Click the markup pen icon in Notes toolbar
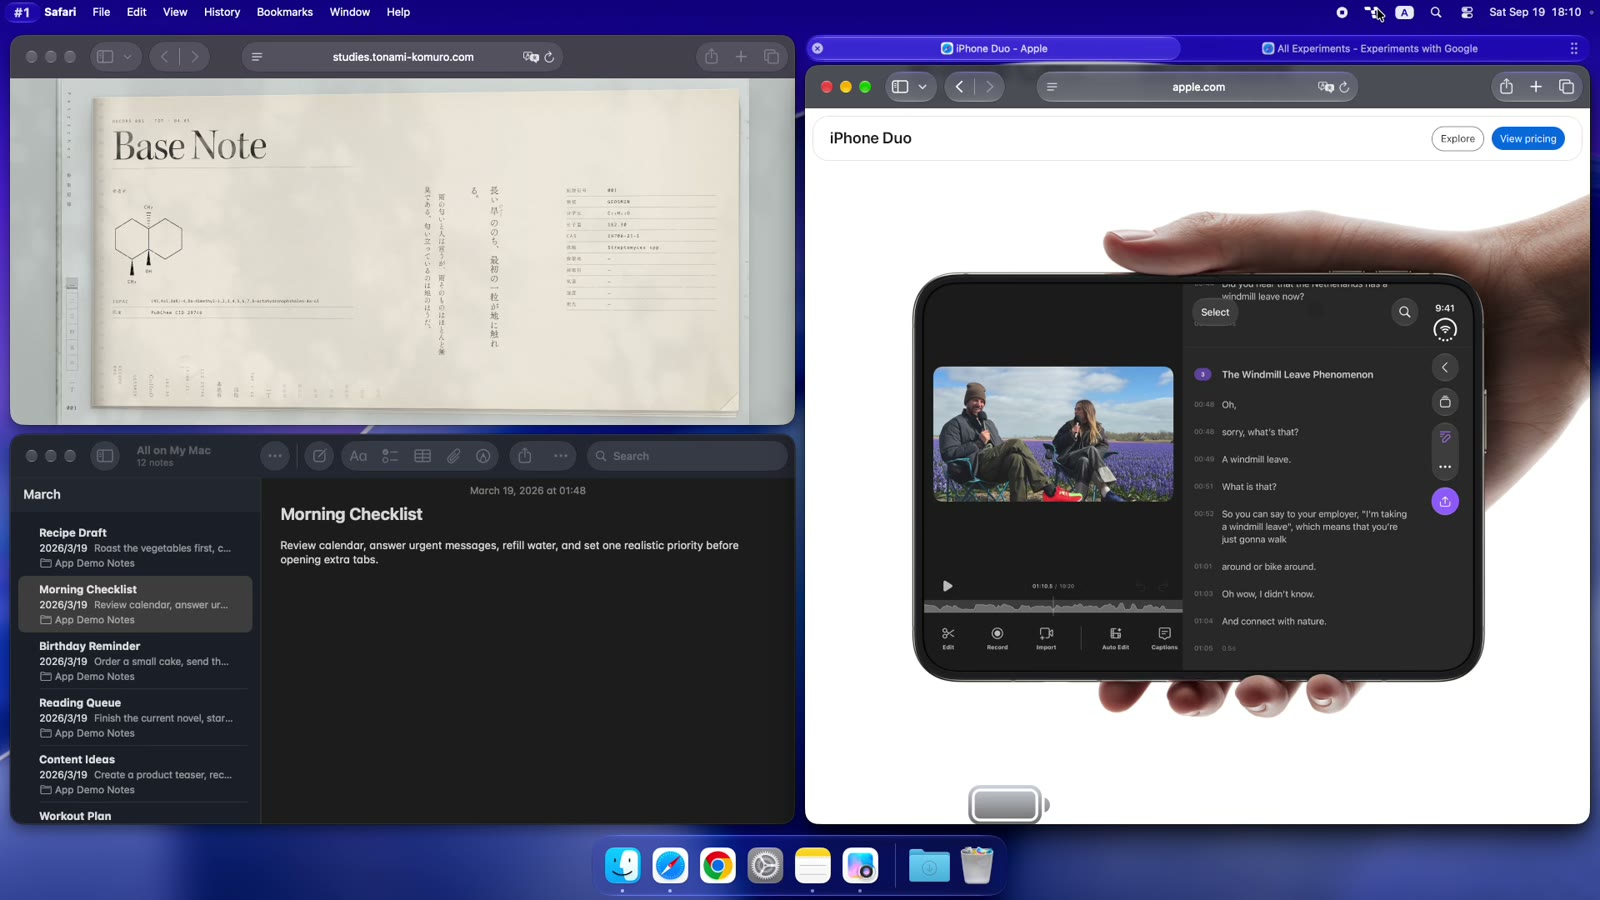1600x900 pixels. pos(484,456)
